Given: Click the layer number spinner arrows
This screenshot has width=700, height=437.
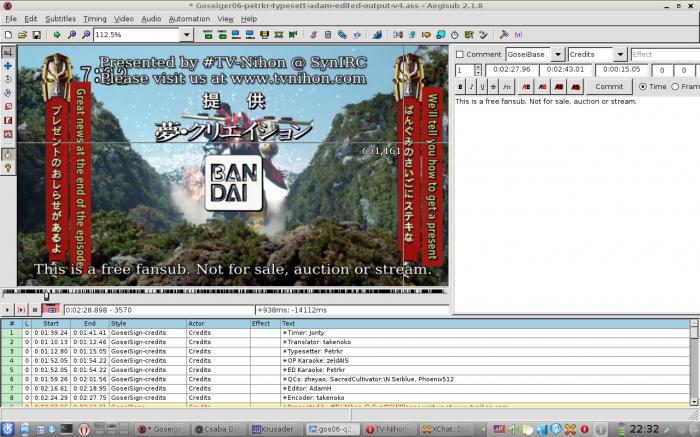Looking at the screenshot, I should coord(478,70).
